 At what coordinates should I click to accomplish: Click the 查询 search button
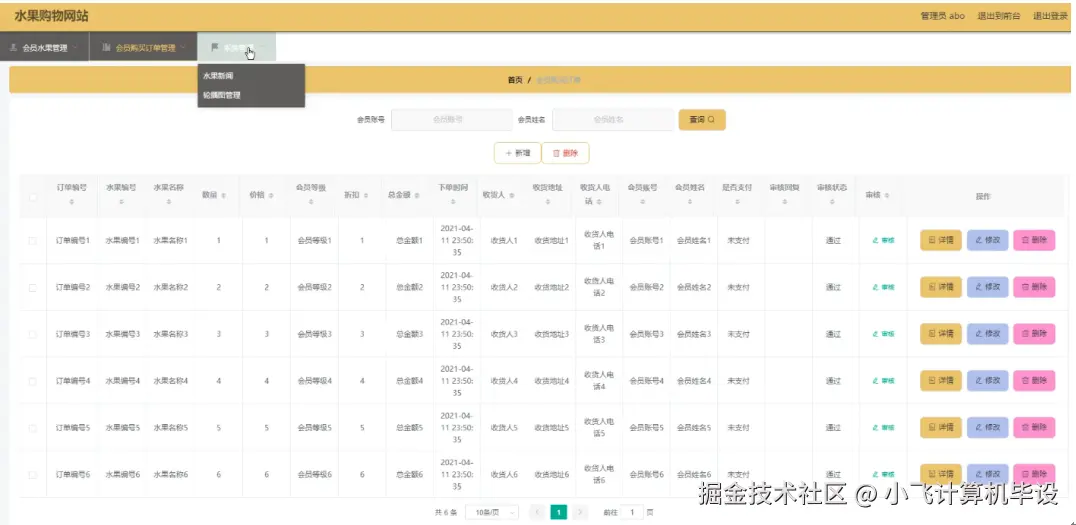[x=702, y=119]
